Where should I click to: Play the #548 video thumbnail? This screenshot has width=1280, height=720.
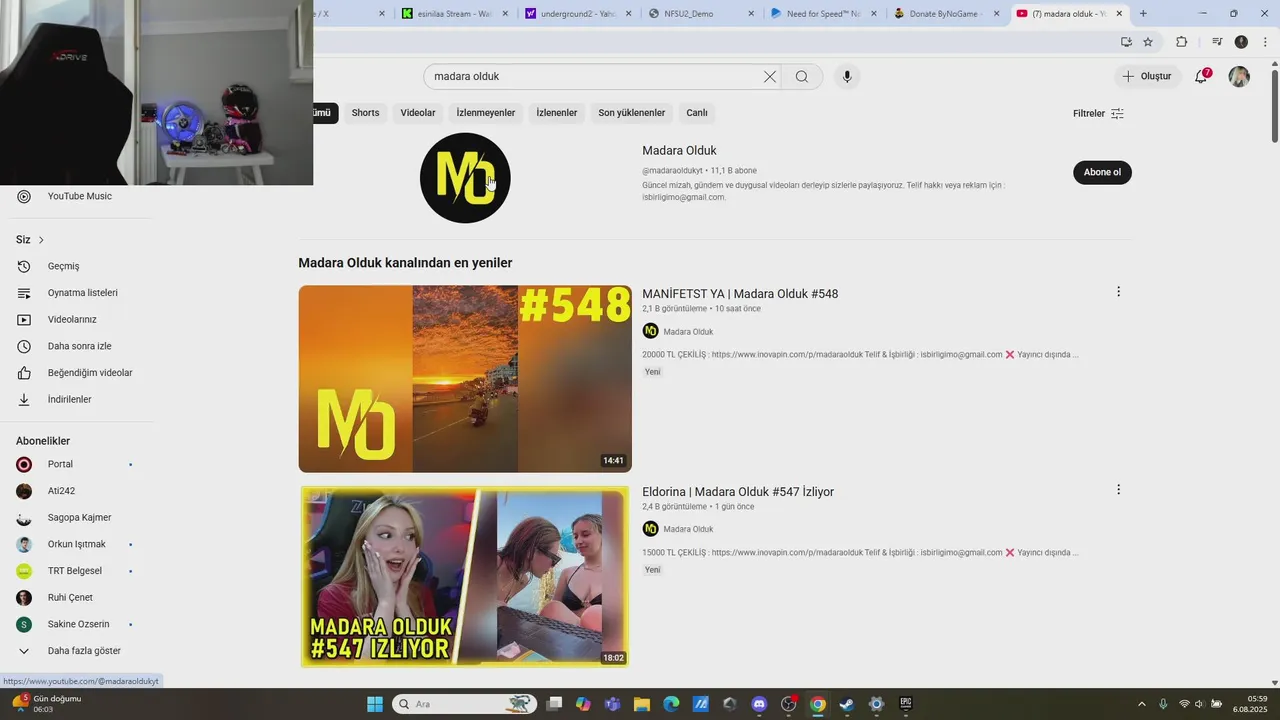(x=465, y=379)
